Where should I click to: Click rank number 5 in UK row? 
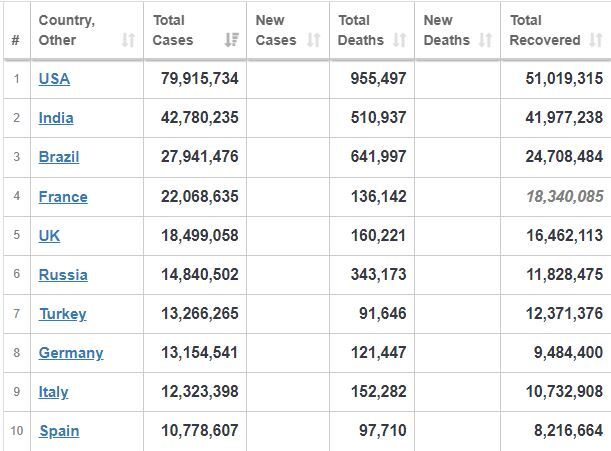[16, 235]
